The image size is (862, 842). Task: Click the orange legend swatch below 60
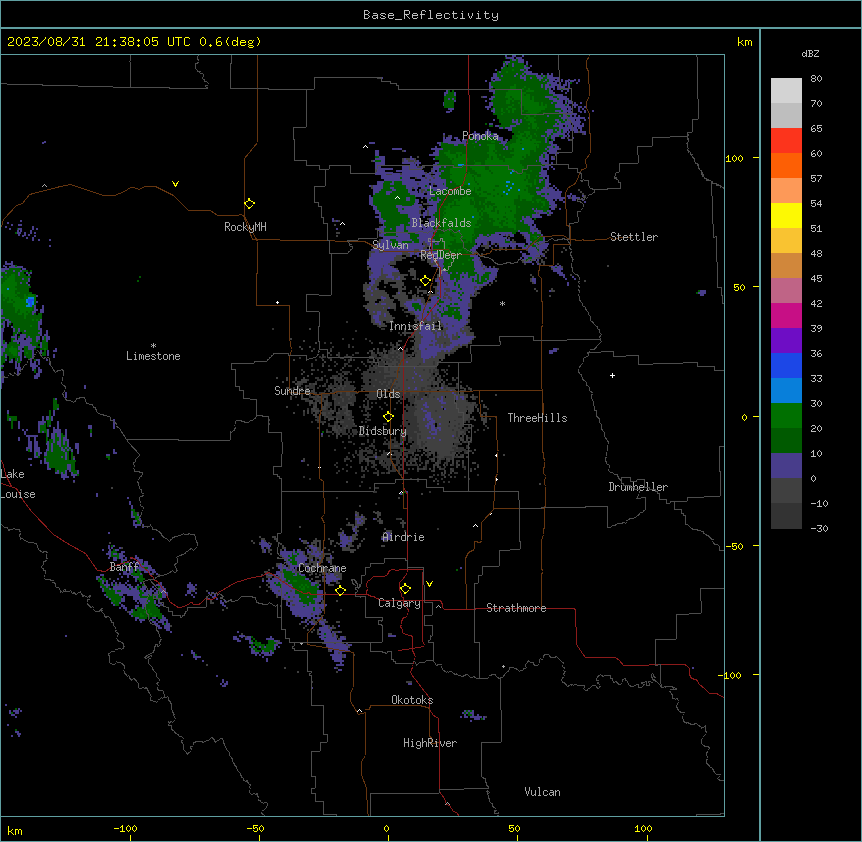tap(786, 165)
